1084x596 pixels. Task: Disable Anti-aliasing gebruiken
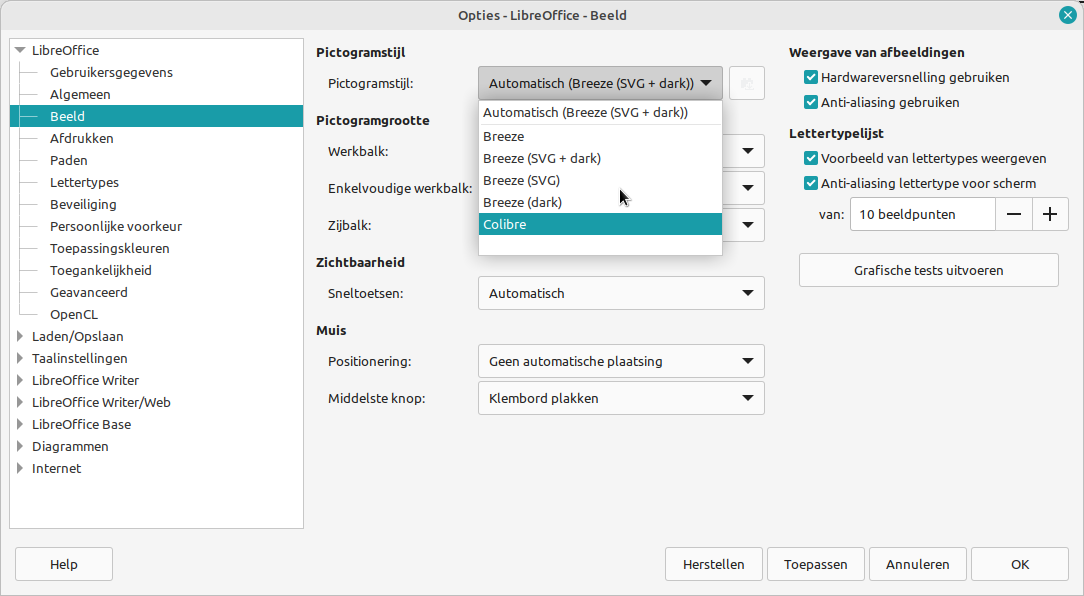810,102
